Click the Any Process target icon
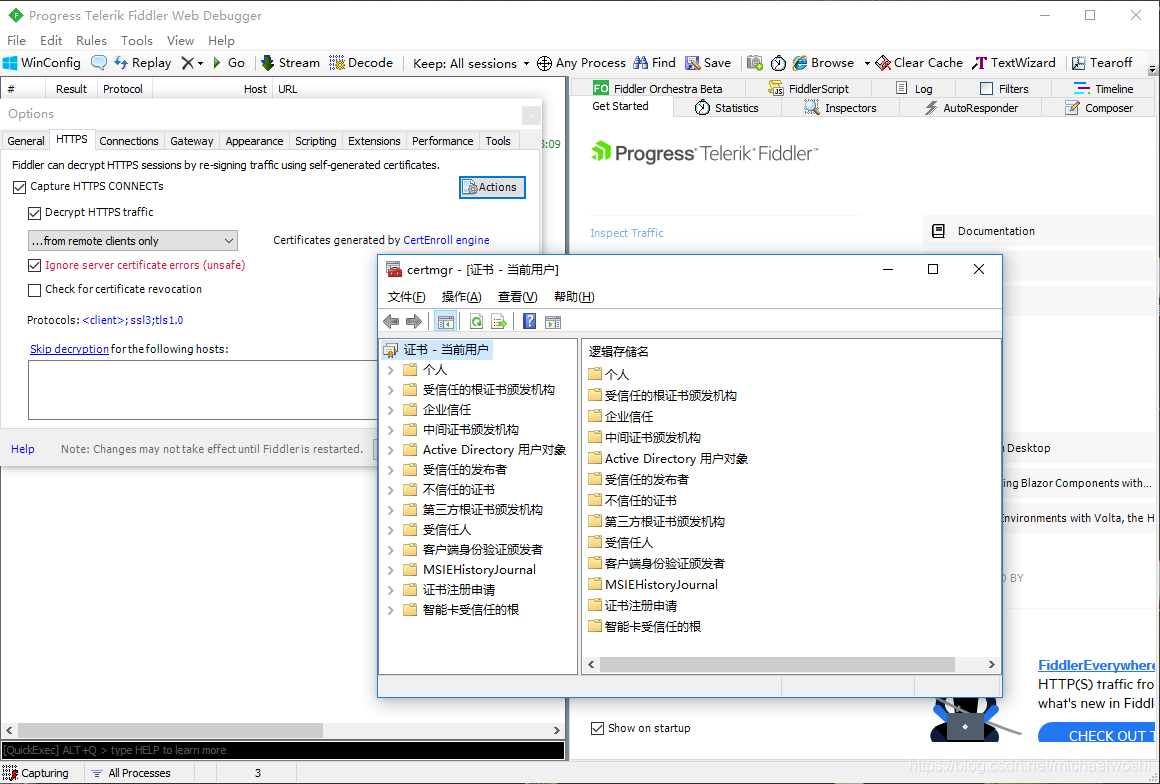This screenshot has height=784, width=1160. click(x=544, y=63)
